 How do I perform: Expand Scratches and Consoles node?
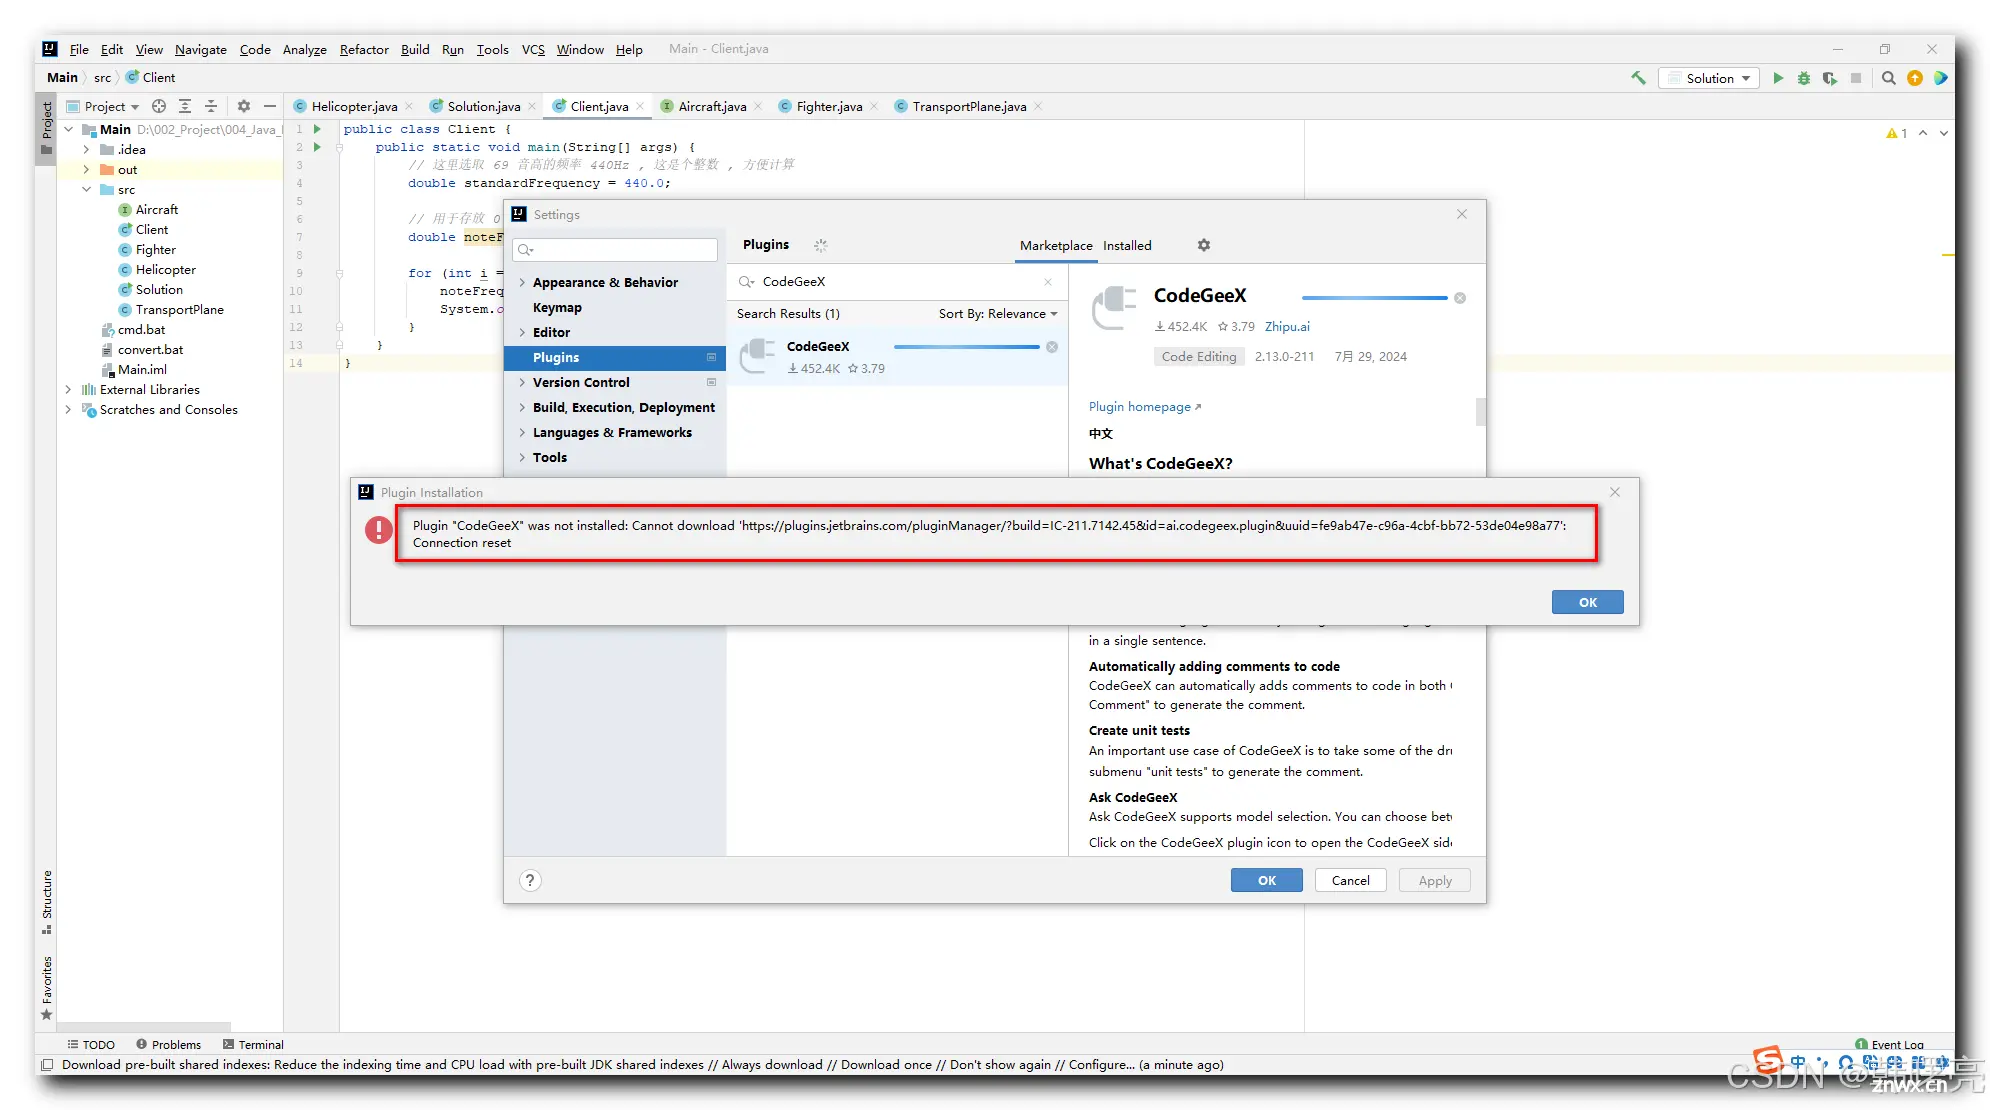coord(68,409)
